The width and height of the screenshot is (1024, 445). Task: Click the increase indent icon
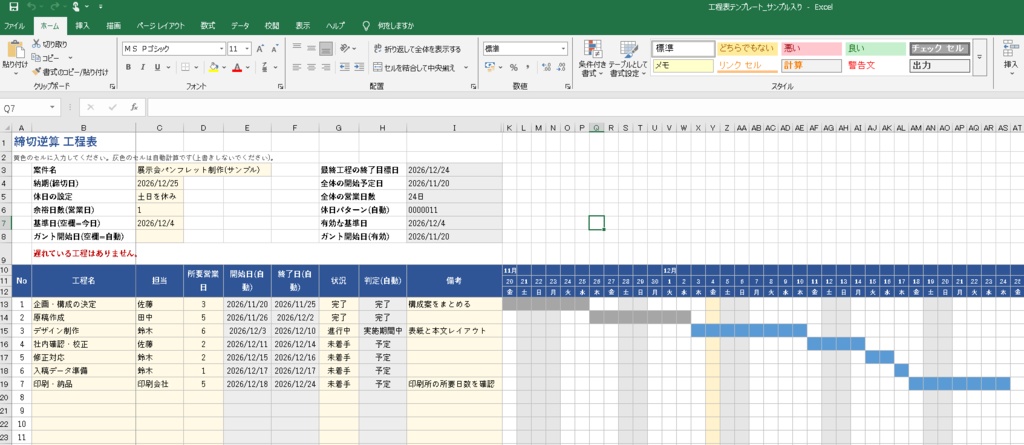[x=358, y=67]
